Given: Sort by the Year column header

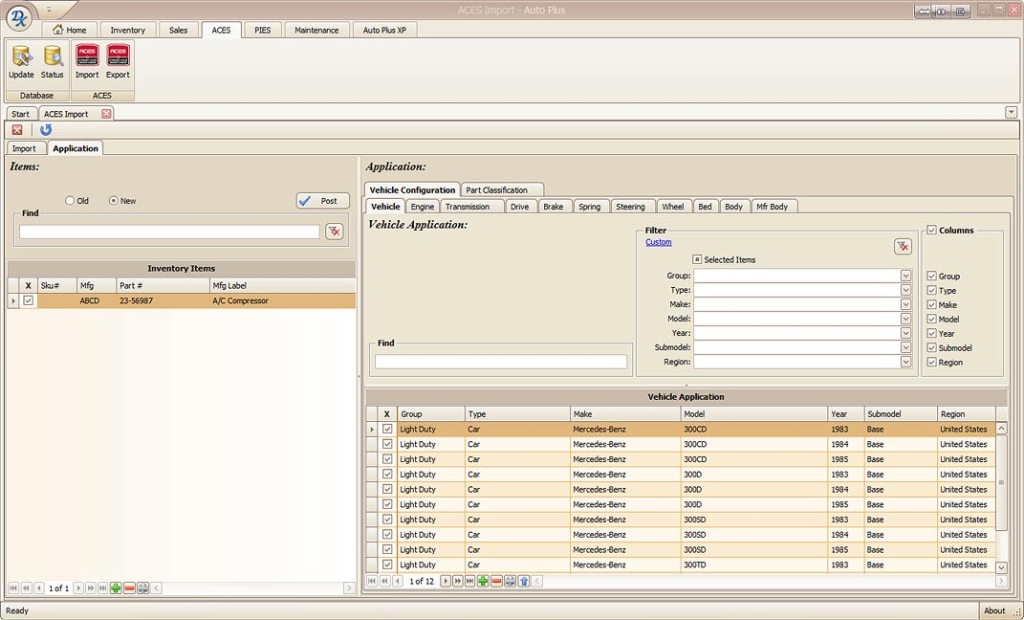Looking at the screenshot, I should (846, 414).
